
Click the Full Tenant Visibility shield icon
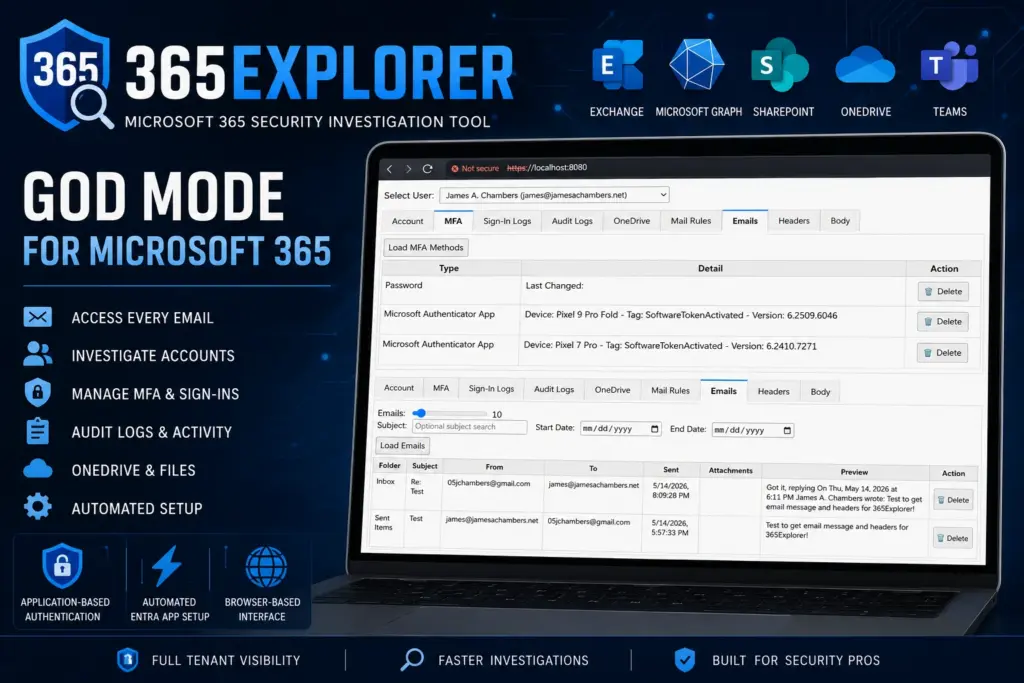(127, 660)
